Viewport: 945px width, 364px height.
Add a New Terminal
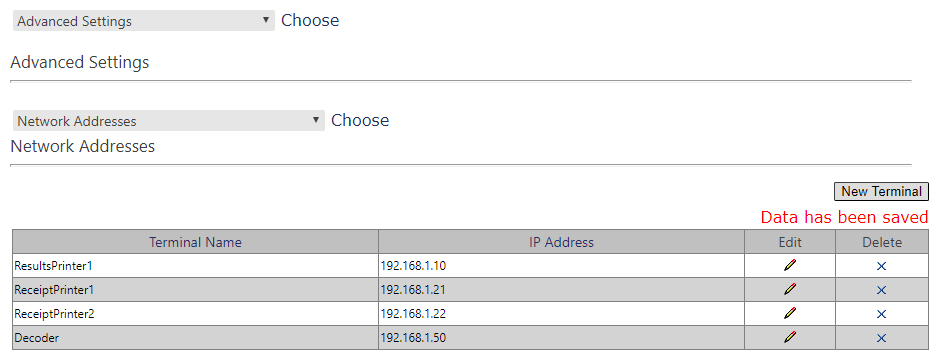tap(881, 192)
